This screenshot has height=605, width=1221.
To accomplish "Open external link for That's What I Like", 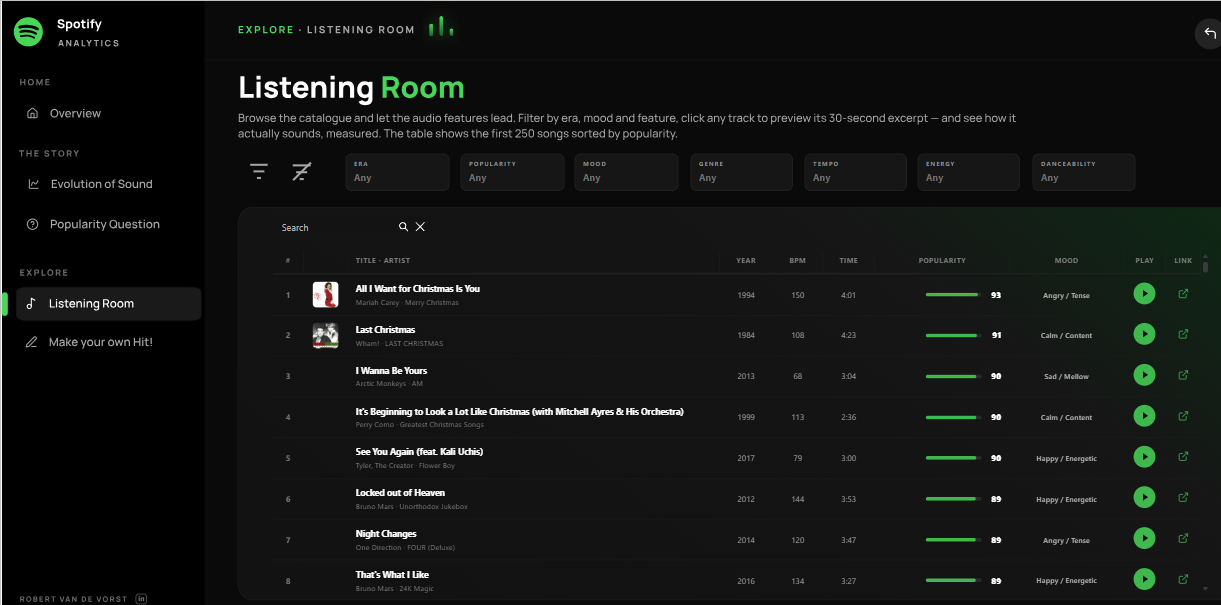I will pyautogui.click(x=1183, y=579).
